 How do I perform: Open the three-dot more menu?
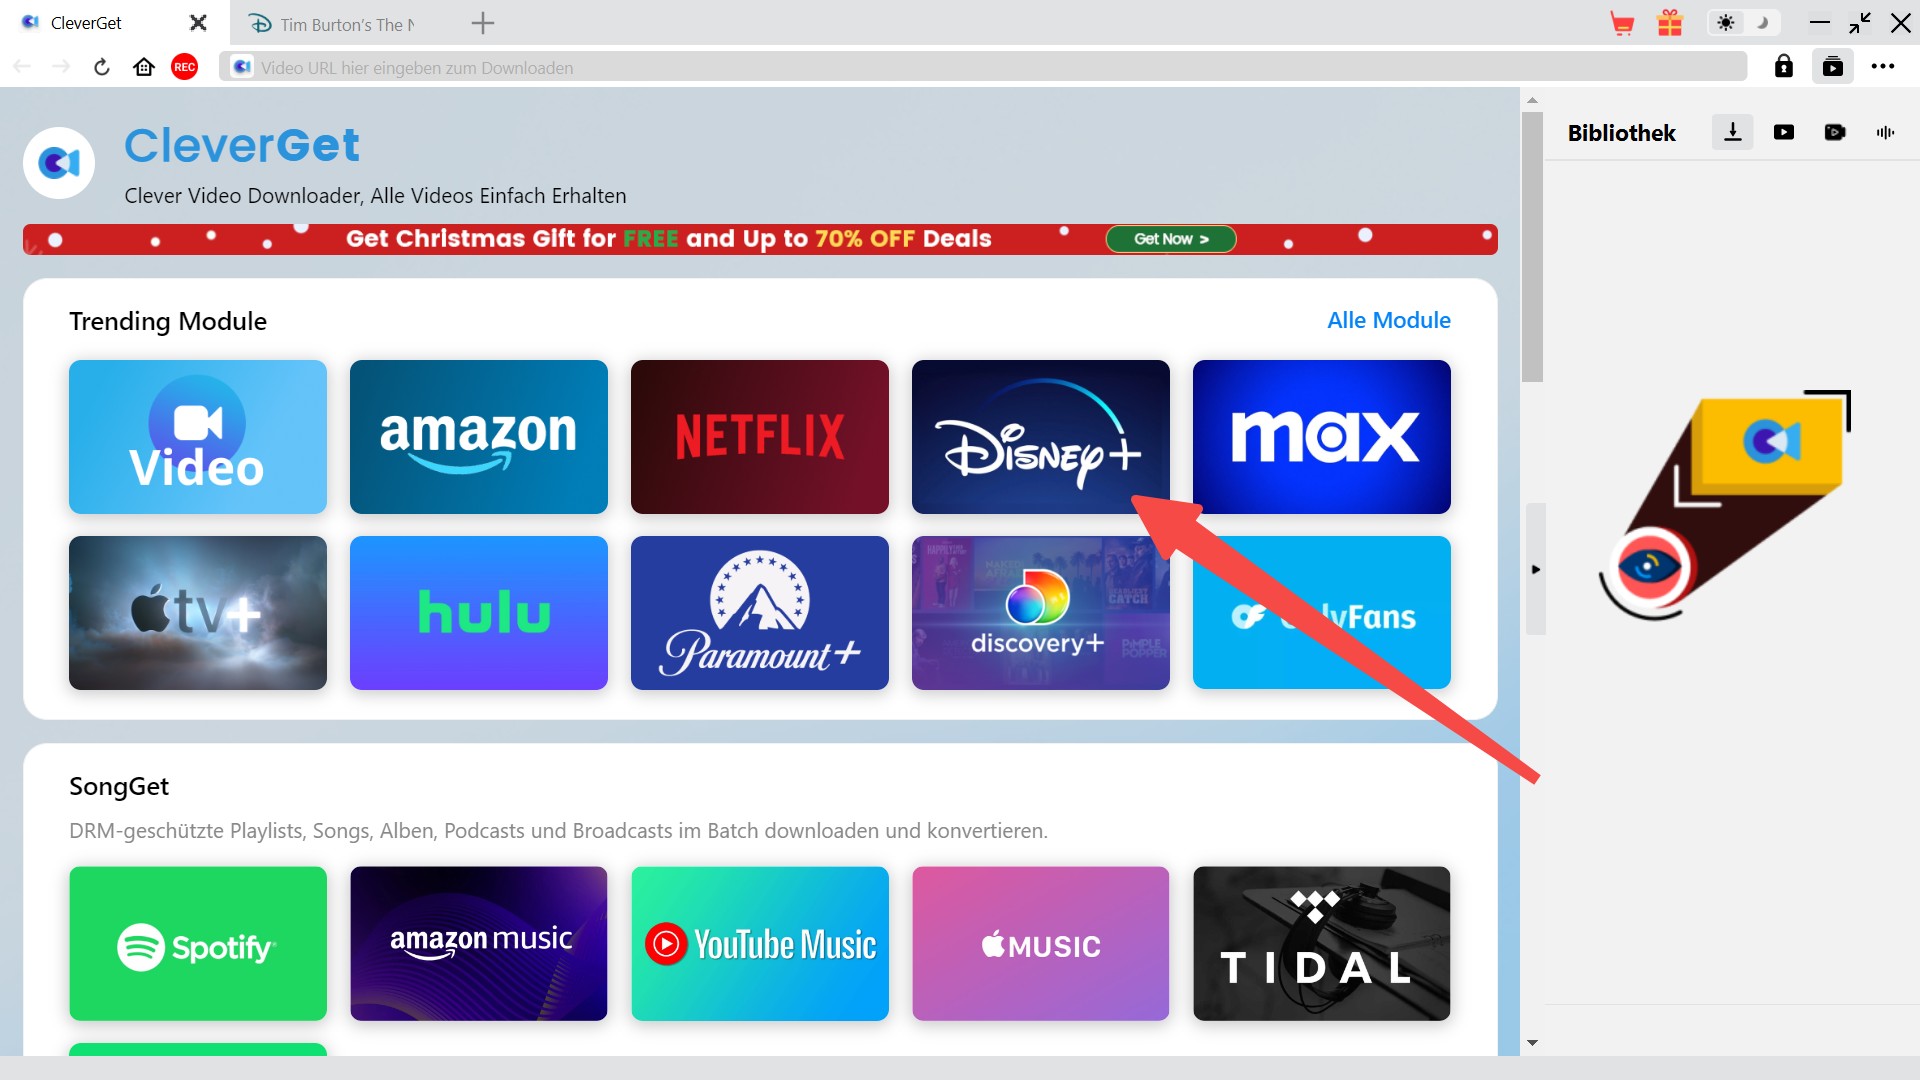[x=1883, y=67]
